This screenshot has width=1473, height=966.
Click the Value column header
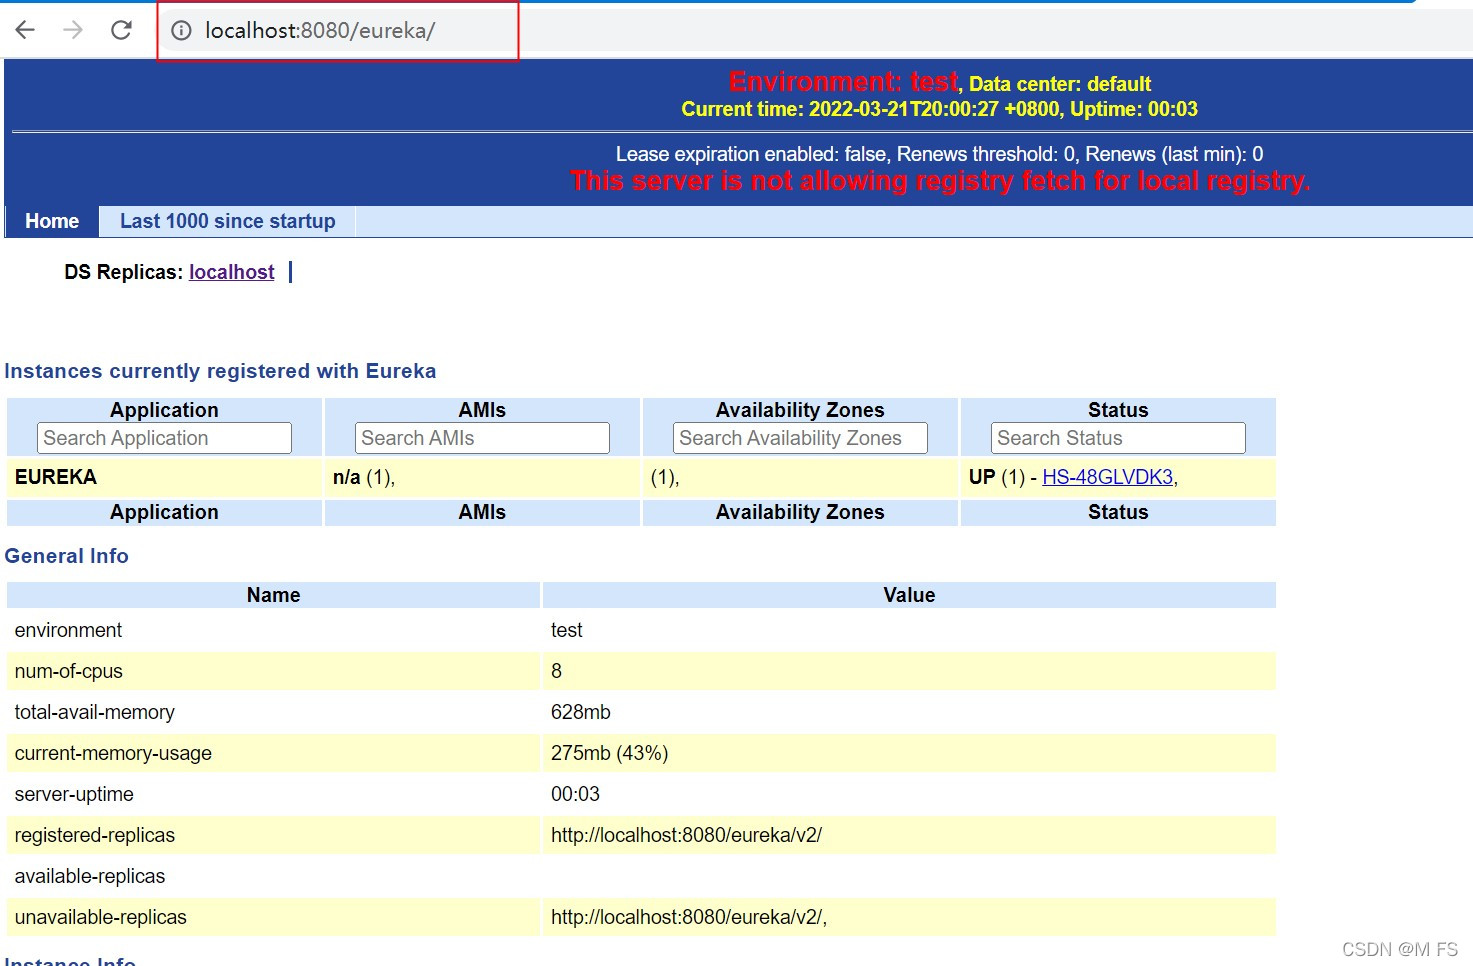(x=909, y=595)
